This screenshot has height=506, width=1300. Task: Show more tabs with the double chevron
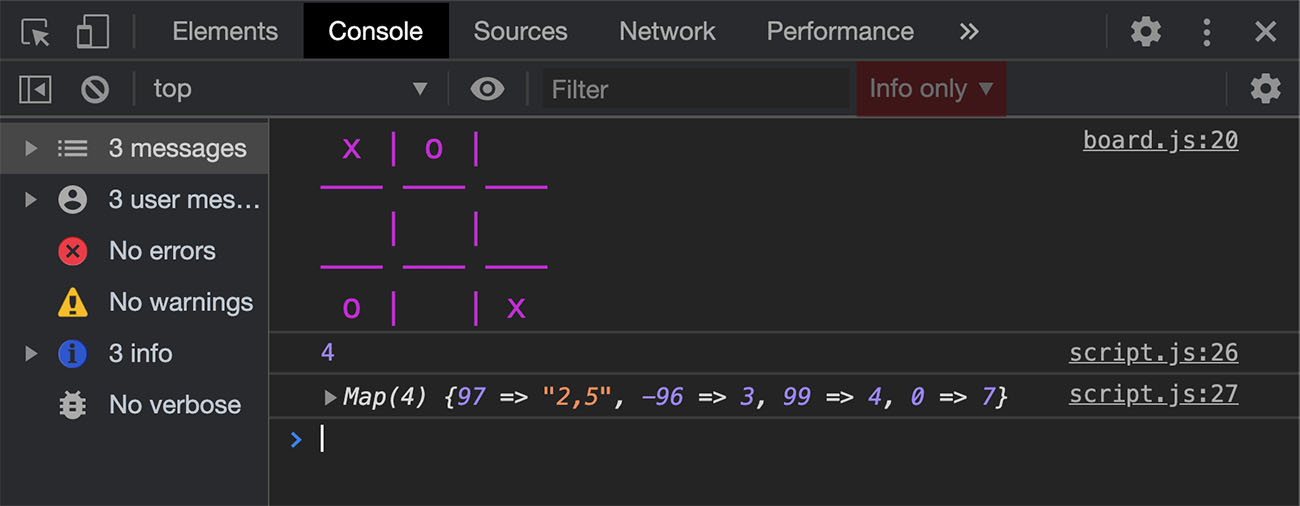[968, 32]
